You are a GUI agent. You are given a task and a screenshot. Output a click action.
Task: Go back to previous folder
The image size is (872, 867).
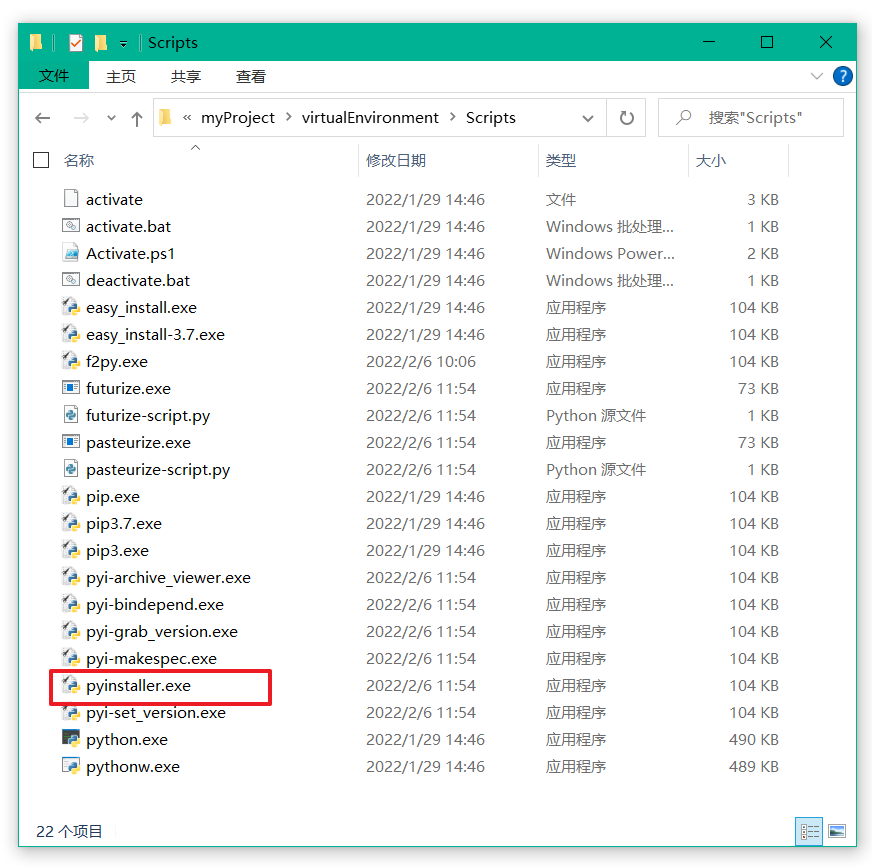pos(43,118)
